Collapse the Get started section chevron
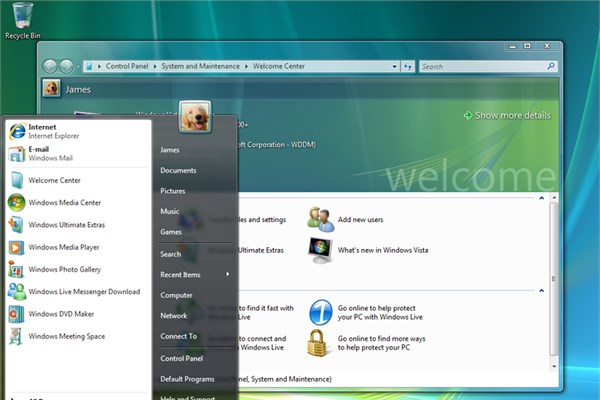 [541, 198]
